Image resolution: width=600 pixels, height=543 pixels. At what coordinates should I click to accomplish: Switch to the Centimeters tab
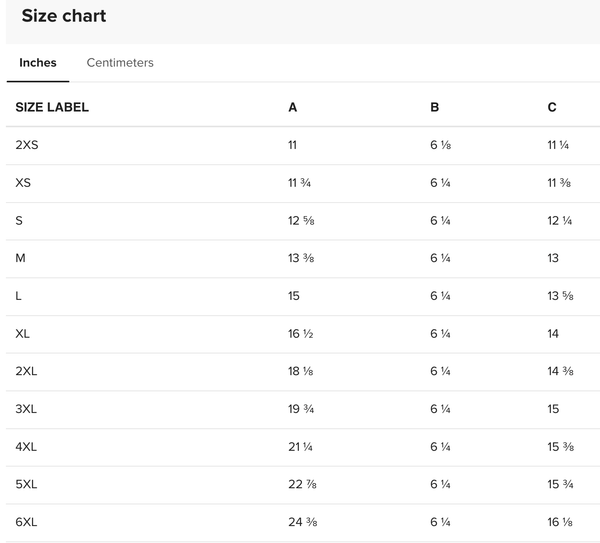(x=120, y=62)
